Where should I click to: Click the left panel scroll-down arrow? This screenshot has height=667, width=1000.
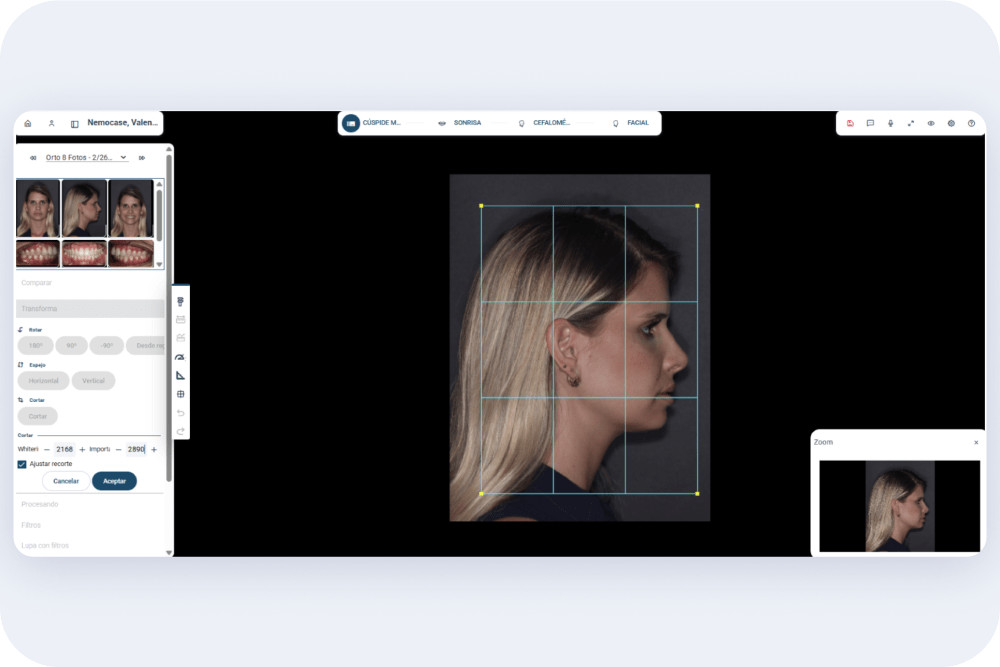[169, 553]
